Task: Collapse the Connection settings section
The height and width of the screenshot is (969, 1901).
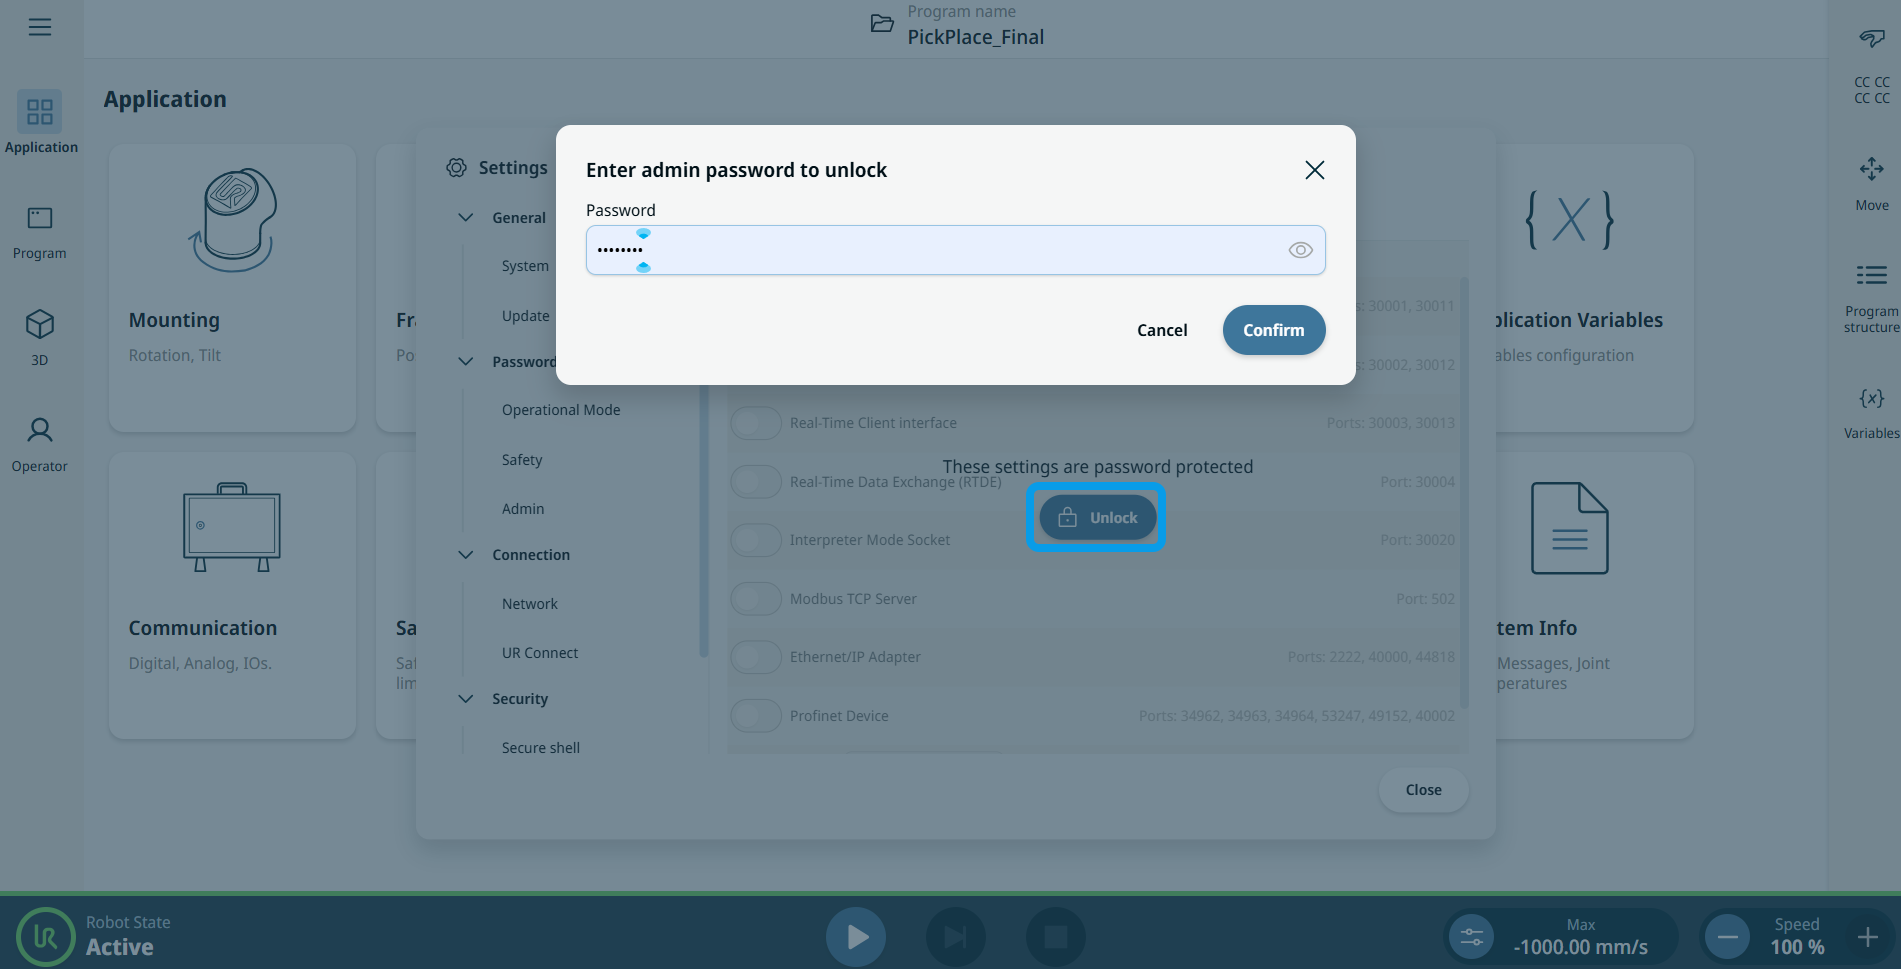Action: [x=466, y=555]
